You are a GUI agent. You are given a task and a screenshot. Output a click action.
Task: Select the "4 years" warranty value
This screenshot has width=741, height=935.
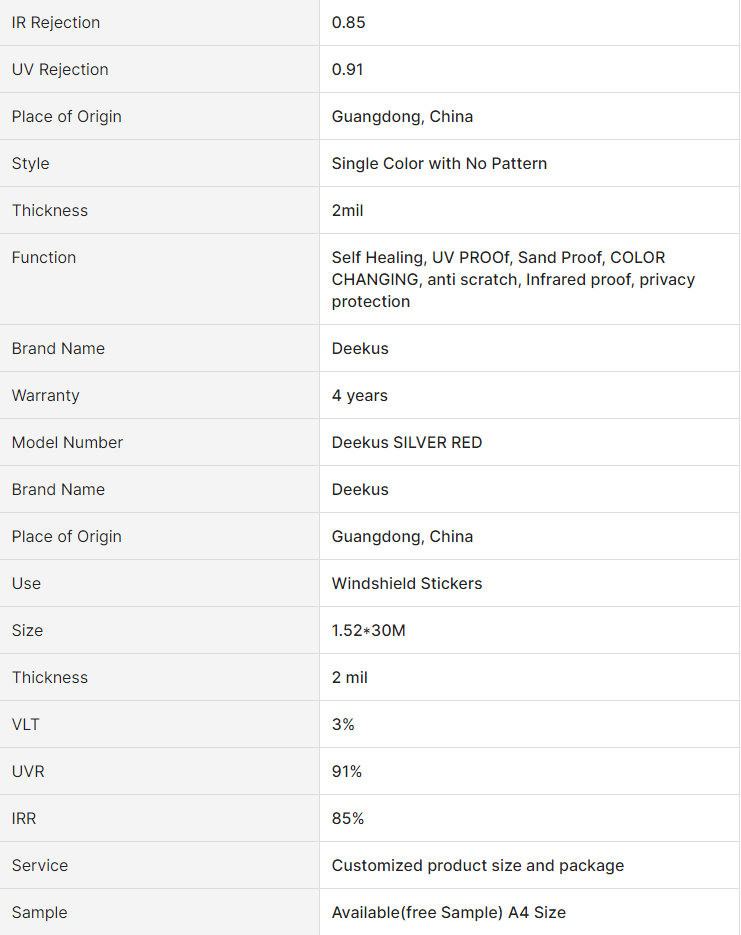point(360,395)
